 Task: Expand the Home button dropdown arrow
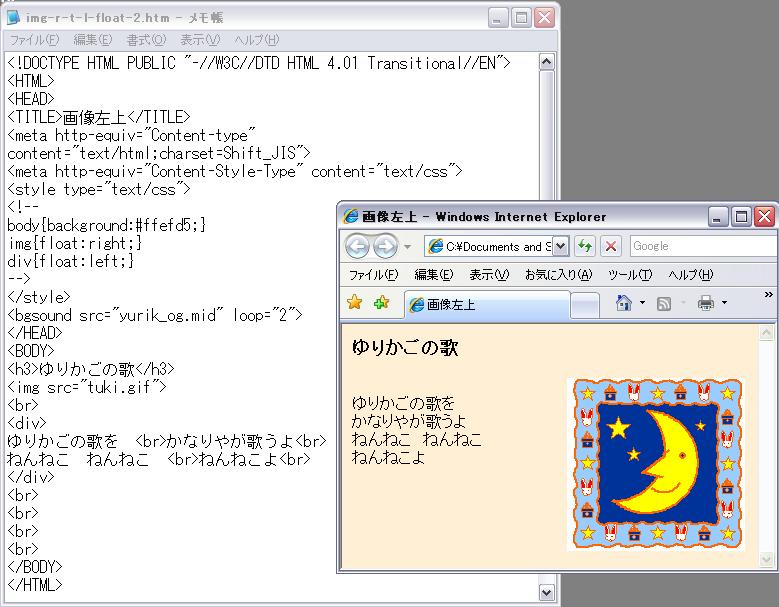point(642,303)
